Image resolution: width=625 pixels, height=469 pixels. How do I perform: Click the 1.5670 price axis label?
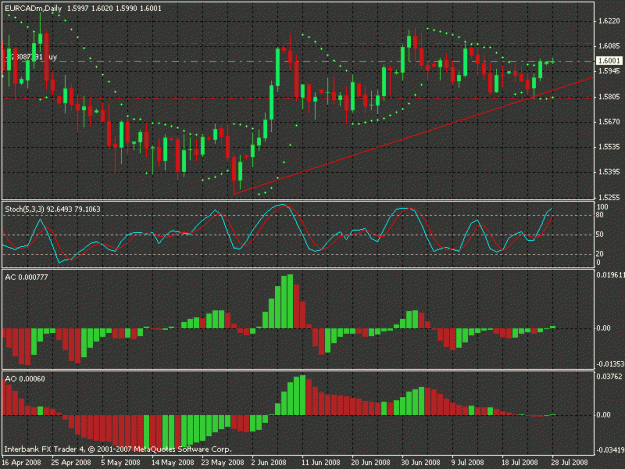609,122
